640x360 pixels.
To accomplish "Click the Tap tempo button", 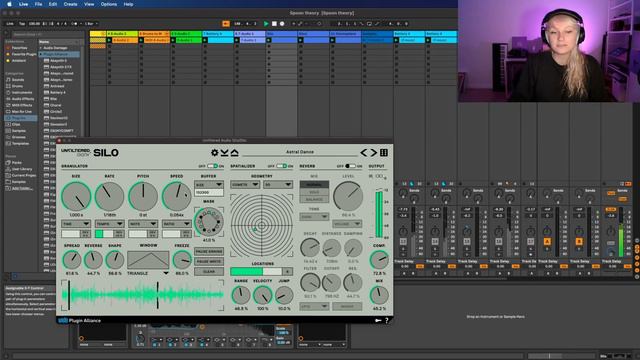I will (22, 24).
